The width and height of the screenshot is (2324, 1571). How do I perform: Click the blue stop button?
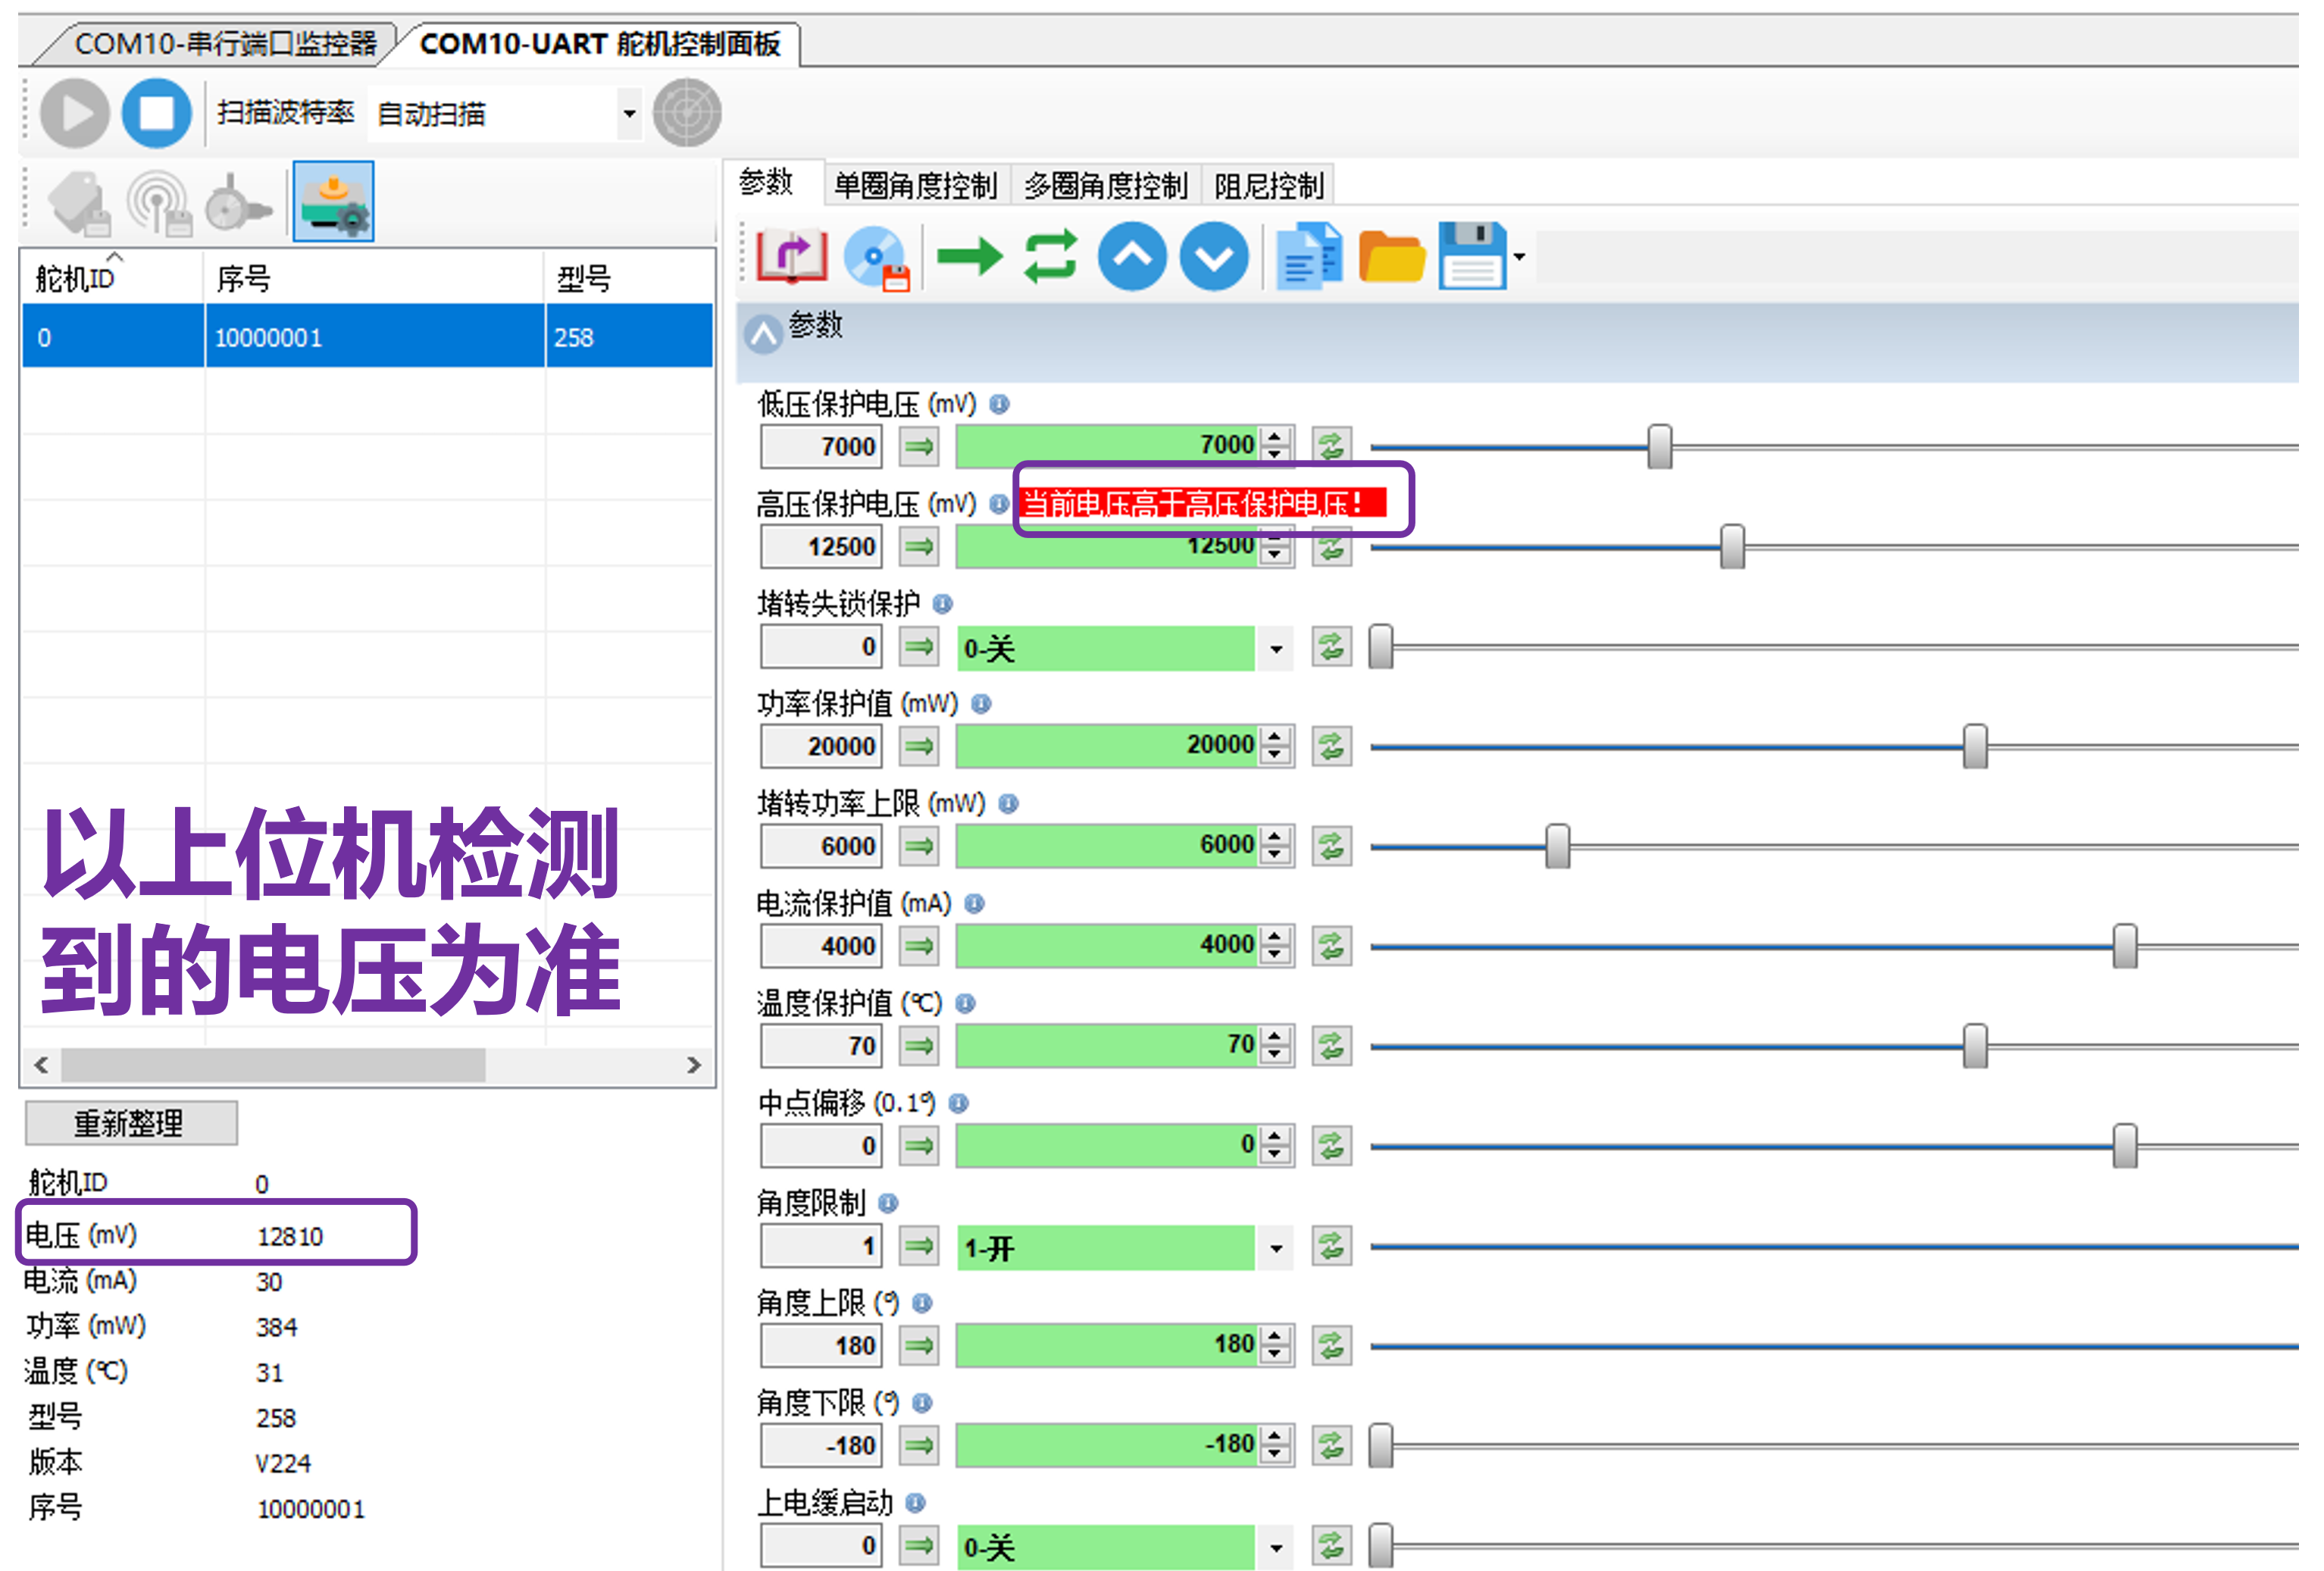pyautogui.click(x=157, y=113)
